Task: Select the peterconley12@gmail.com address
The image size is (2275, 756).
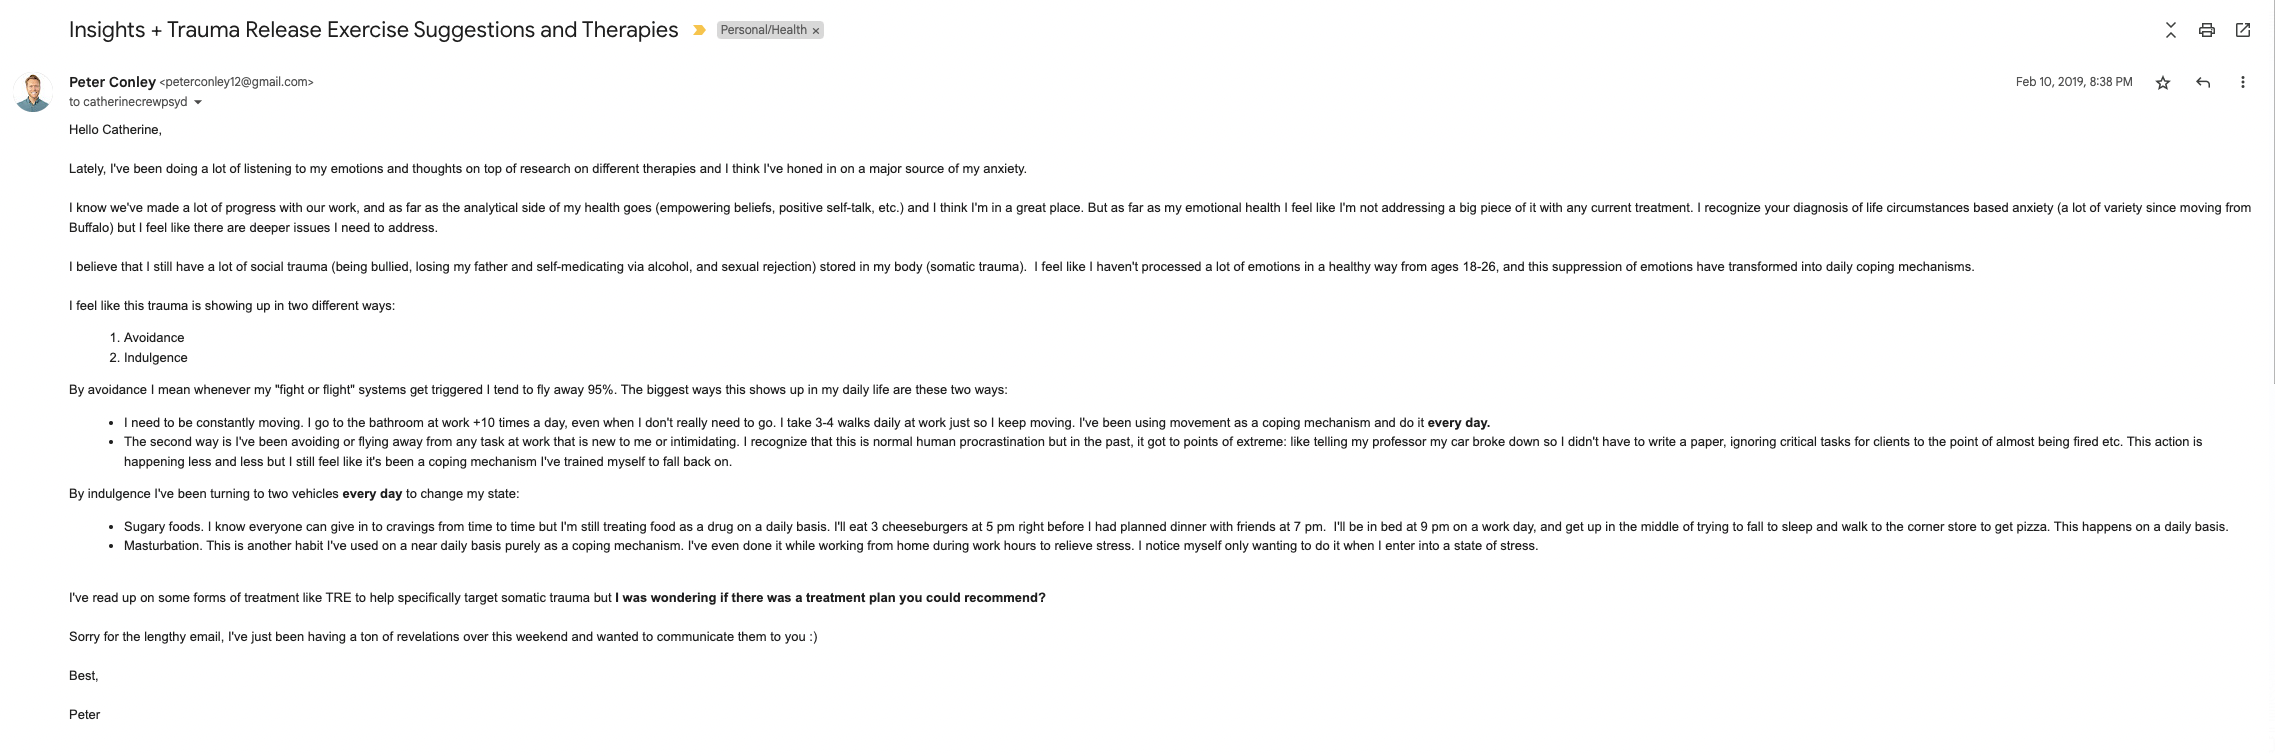Action: click(x=237, y=82)
